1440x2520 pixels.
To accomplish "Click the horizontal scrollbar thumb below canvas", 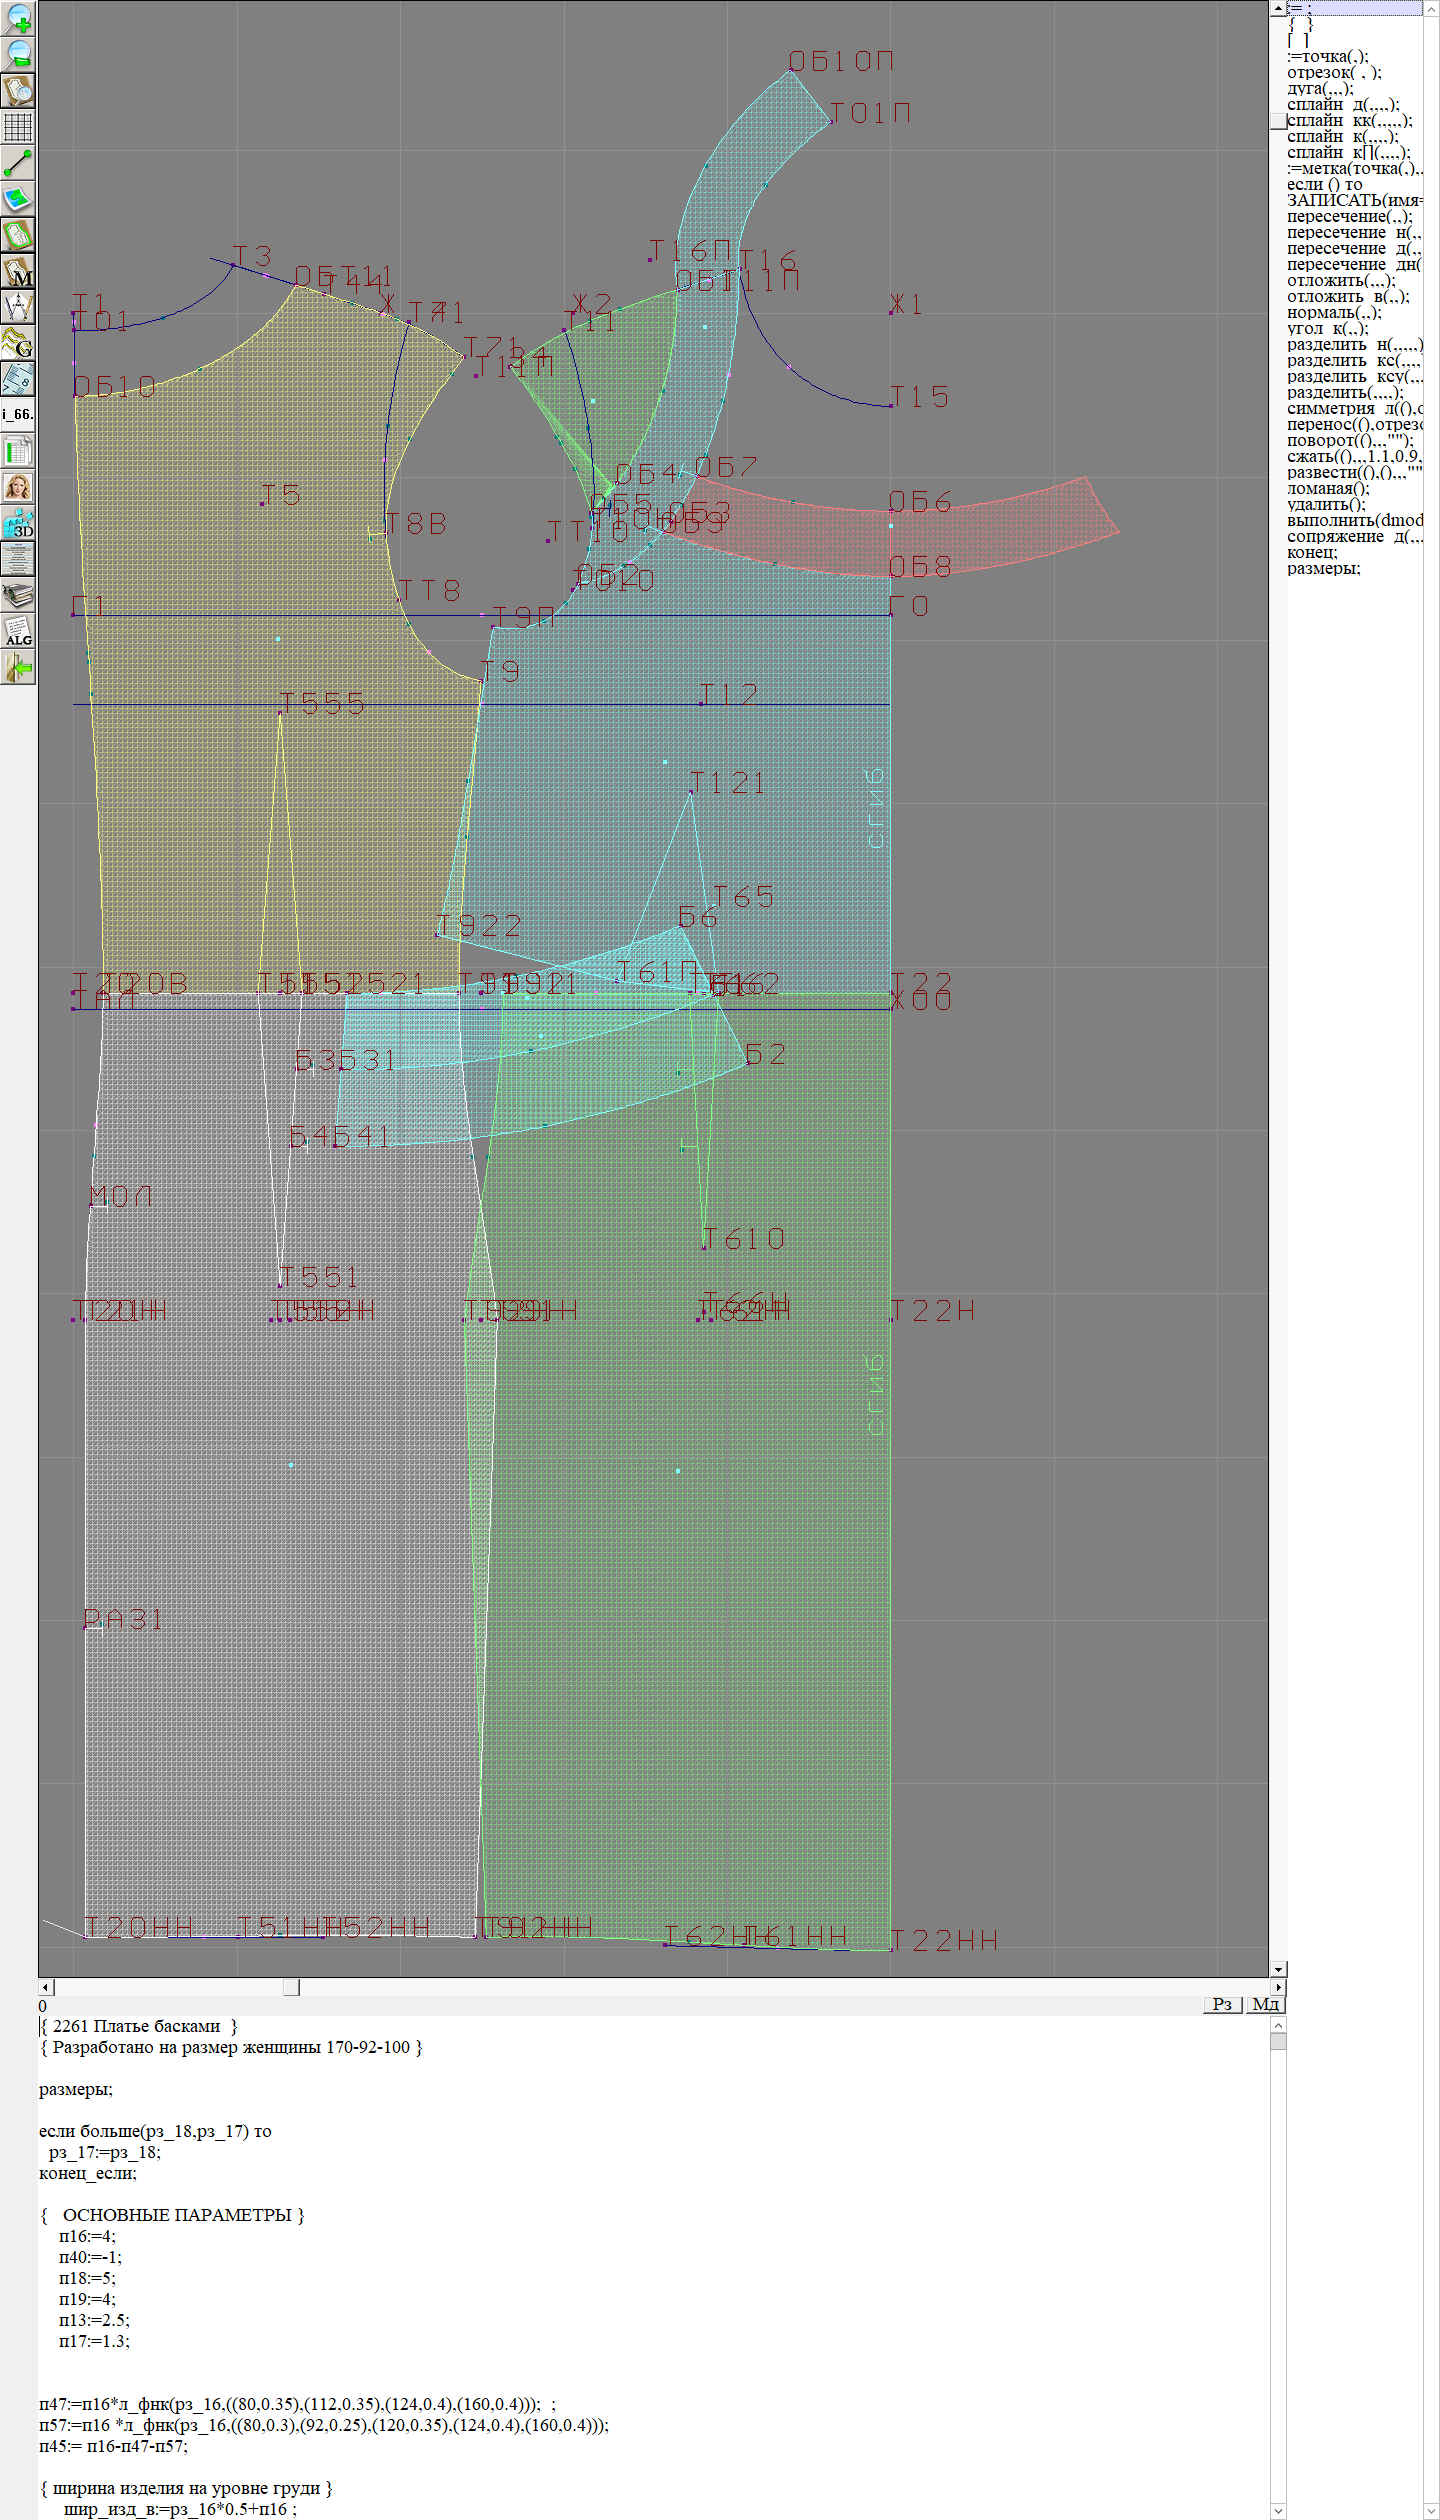I will click(x=291, y=1987).
